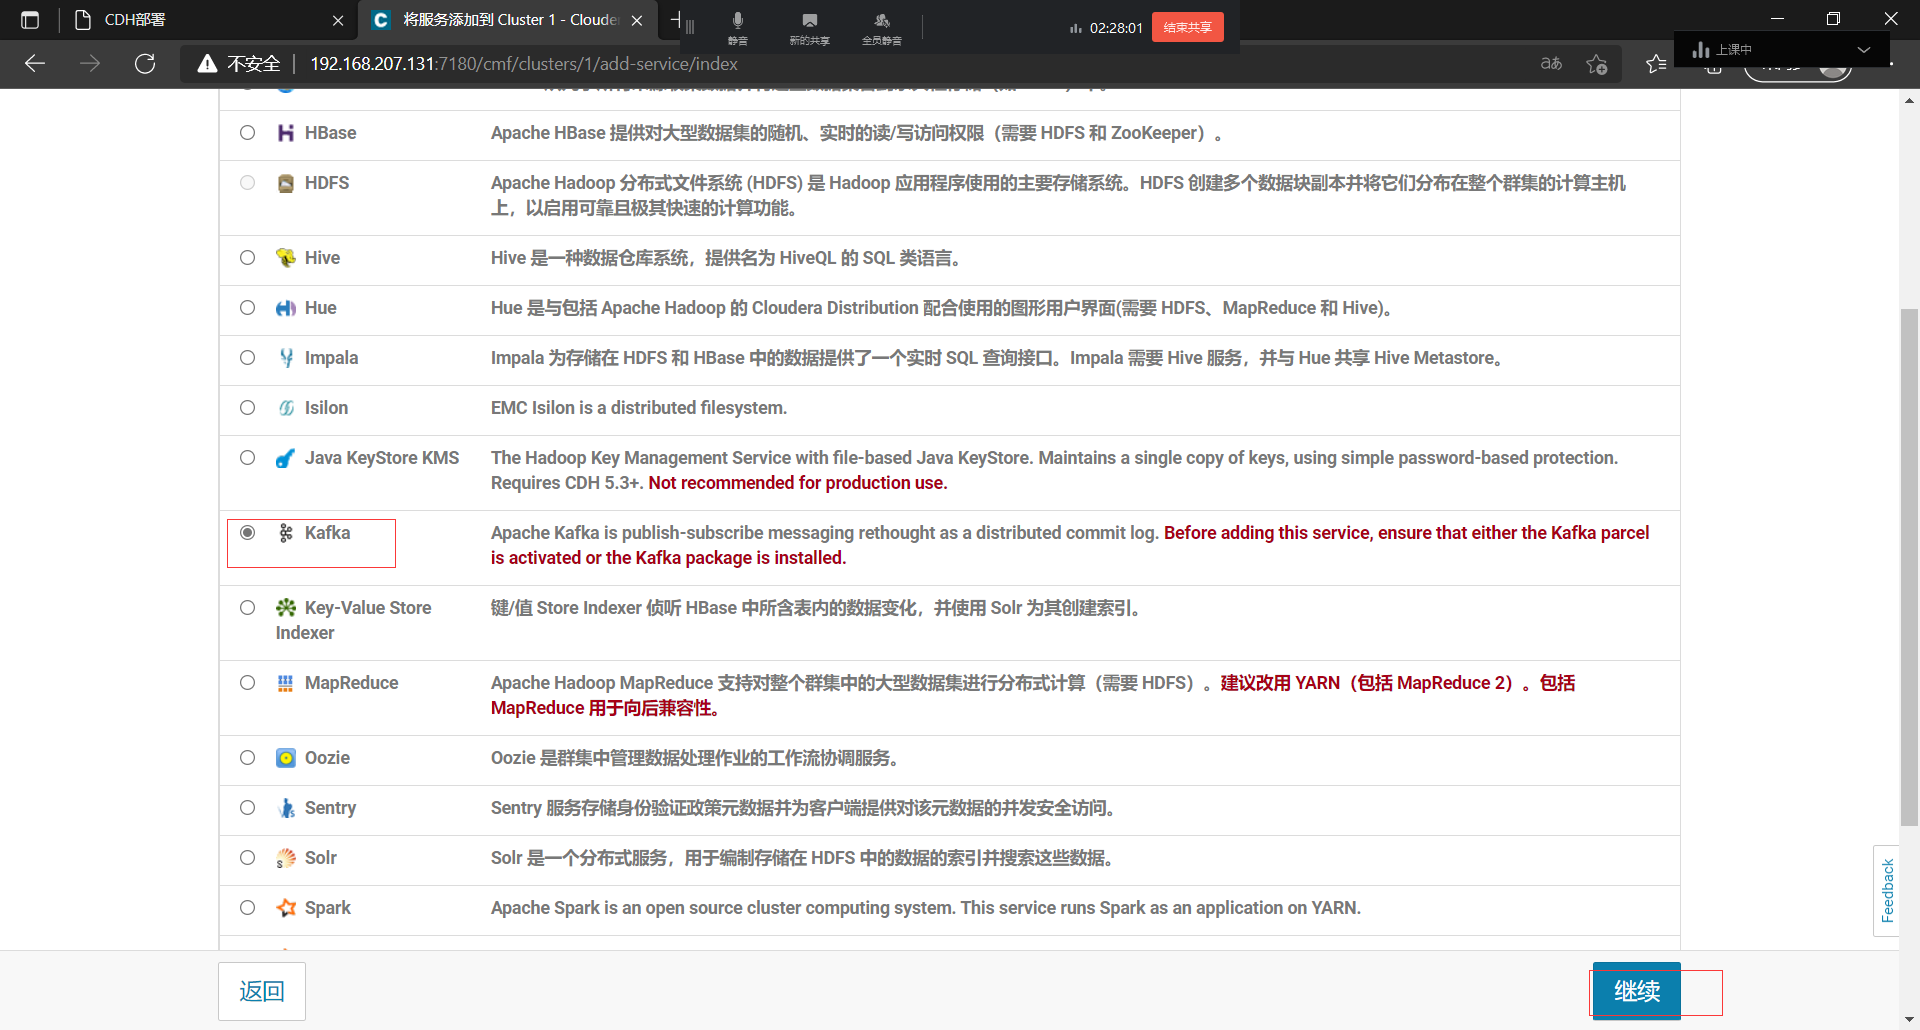Click the not-secure warning icon

pos(208,64)
